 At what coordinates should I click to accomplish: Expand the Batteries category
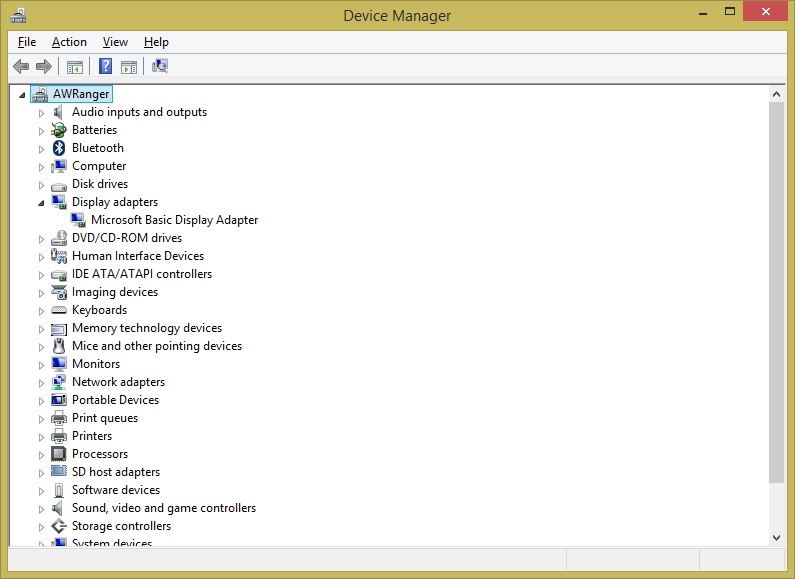[x=42, y=131]
